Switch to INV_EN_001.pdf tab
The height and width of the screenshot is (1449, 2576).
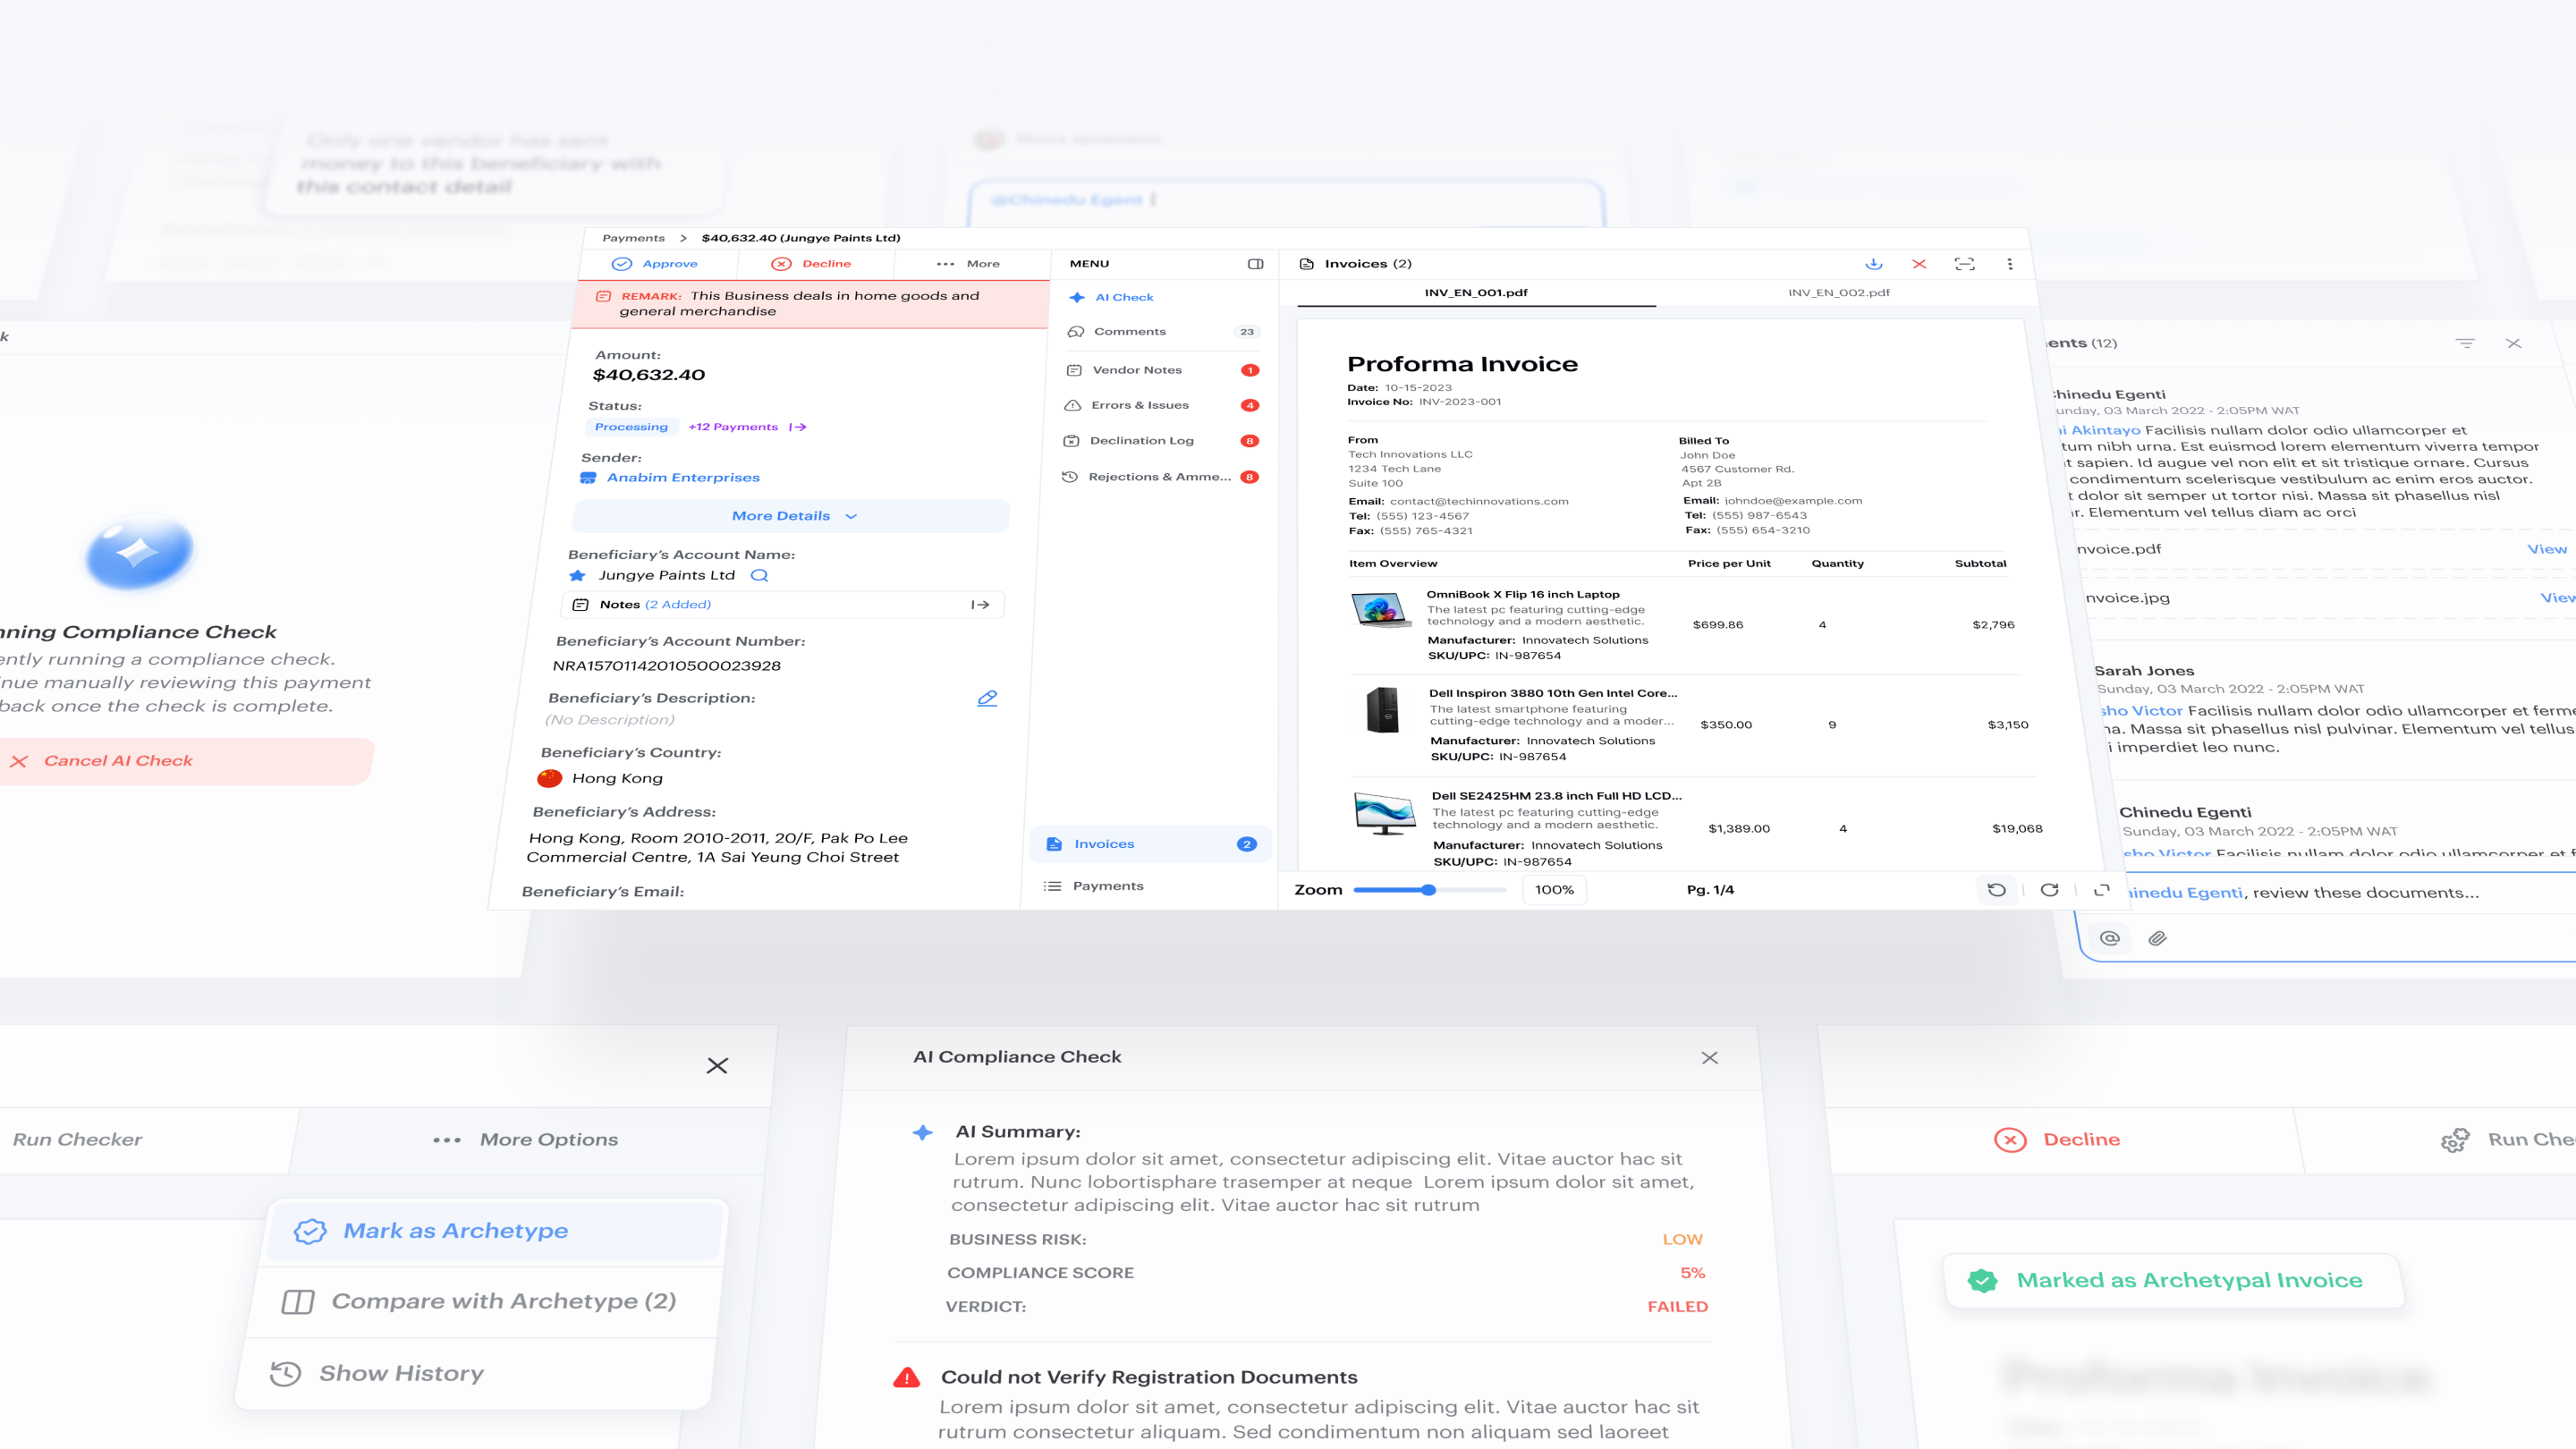1476,293
